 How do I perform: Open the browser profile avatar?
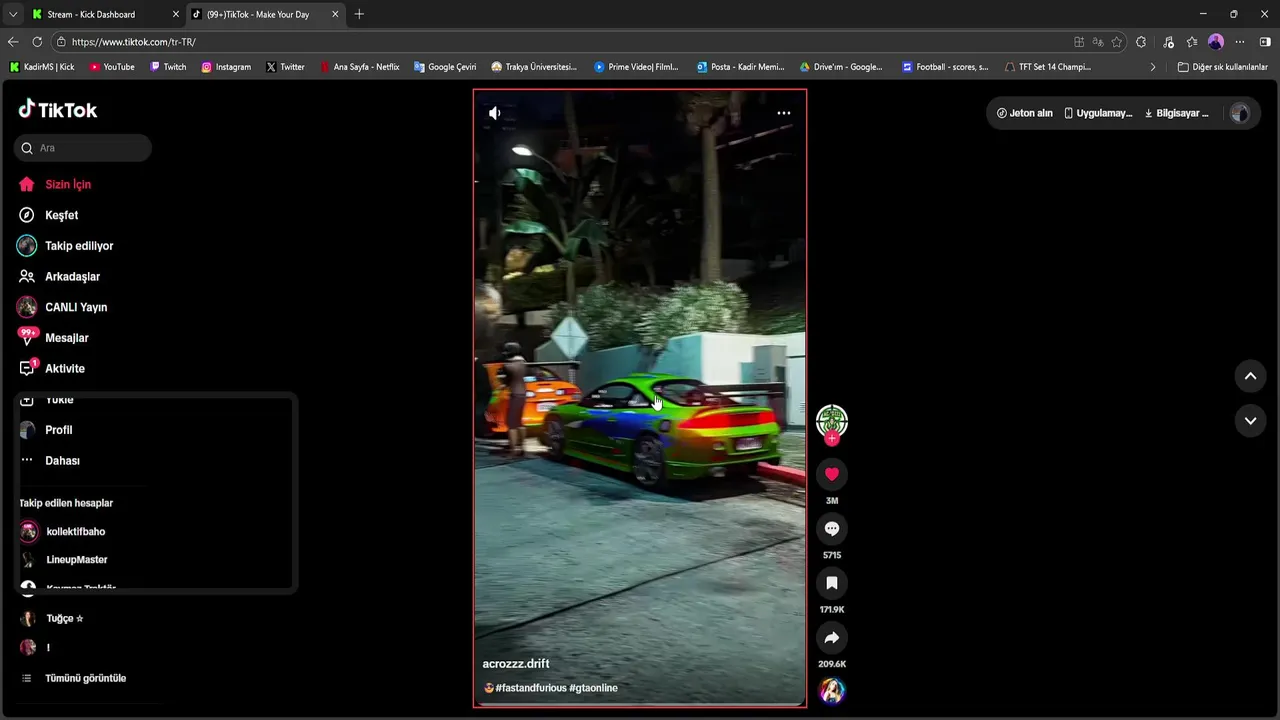1216,42
